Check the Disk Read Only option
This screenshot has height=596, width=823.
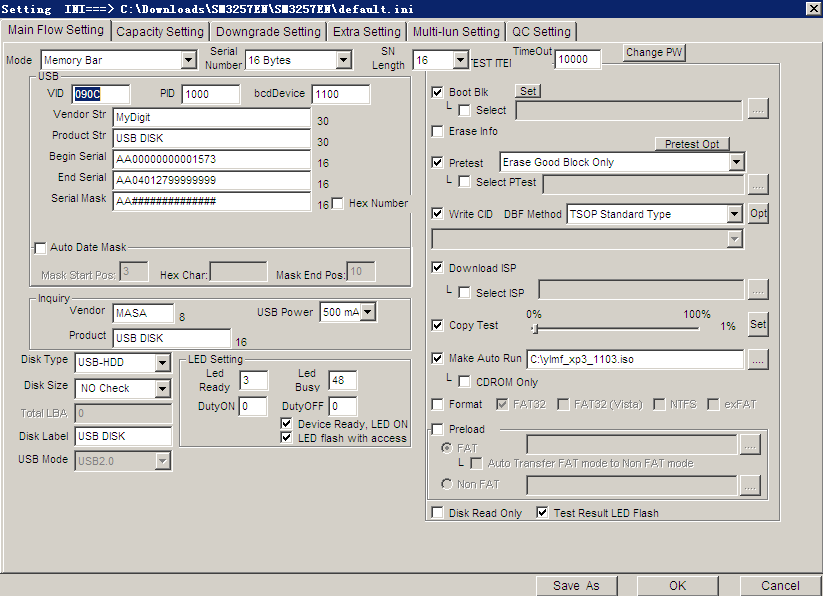click(437, 513)
